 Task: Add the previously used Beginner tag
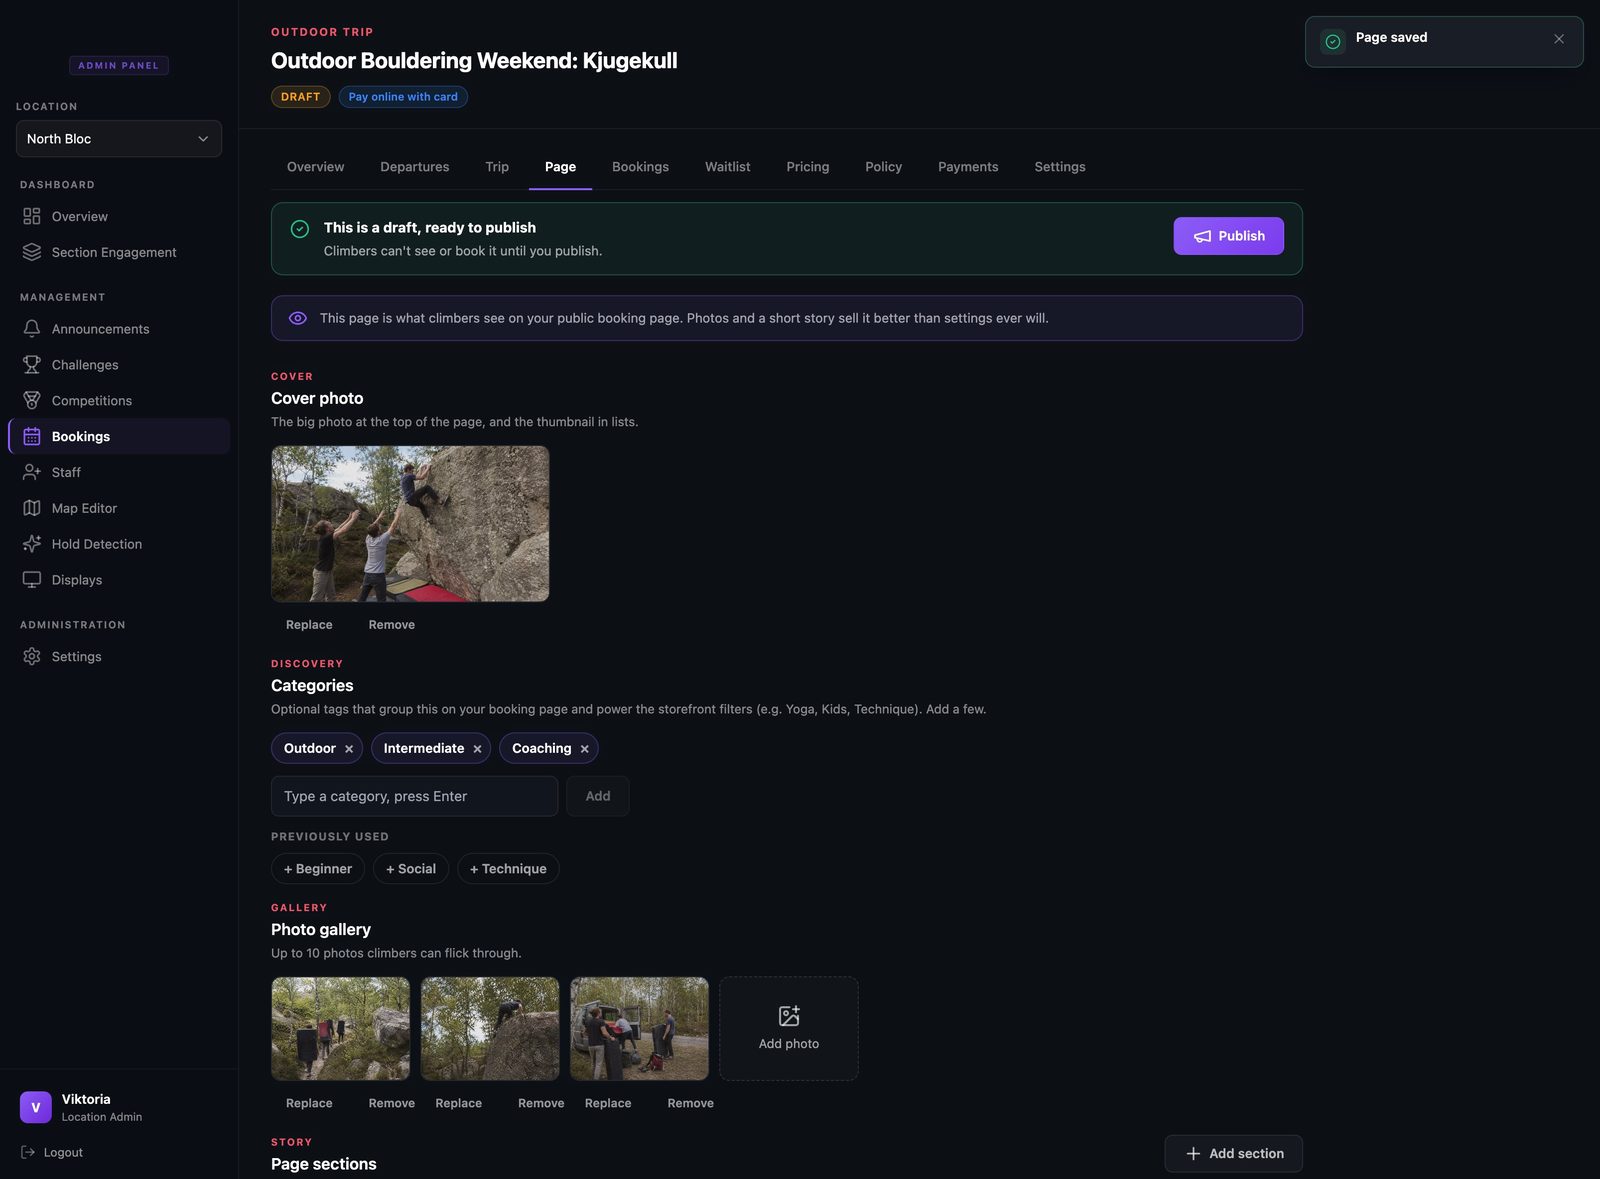pos(318,869)
